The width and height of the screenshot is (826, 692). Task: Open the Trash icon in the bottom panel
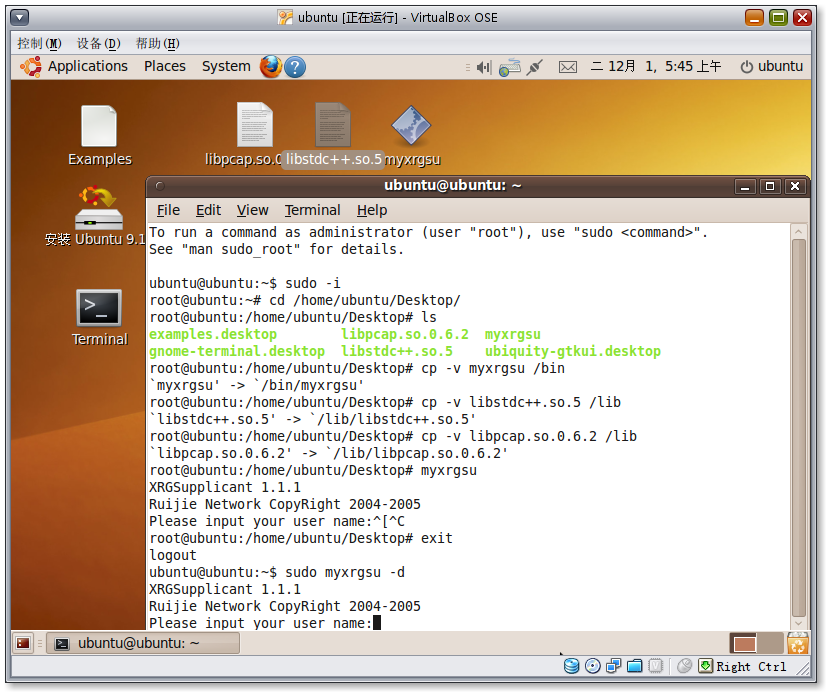pyautogui.click(x=798, y=643)
